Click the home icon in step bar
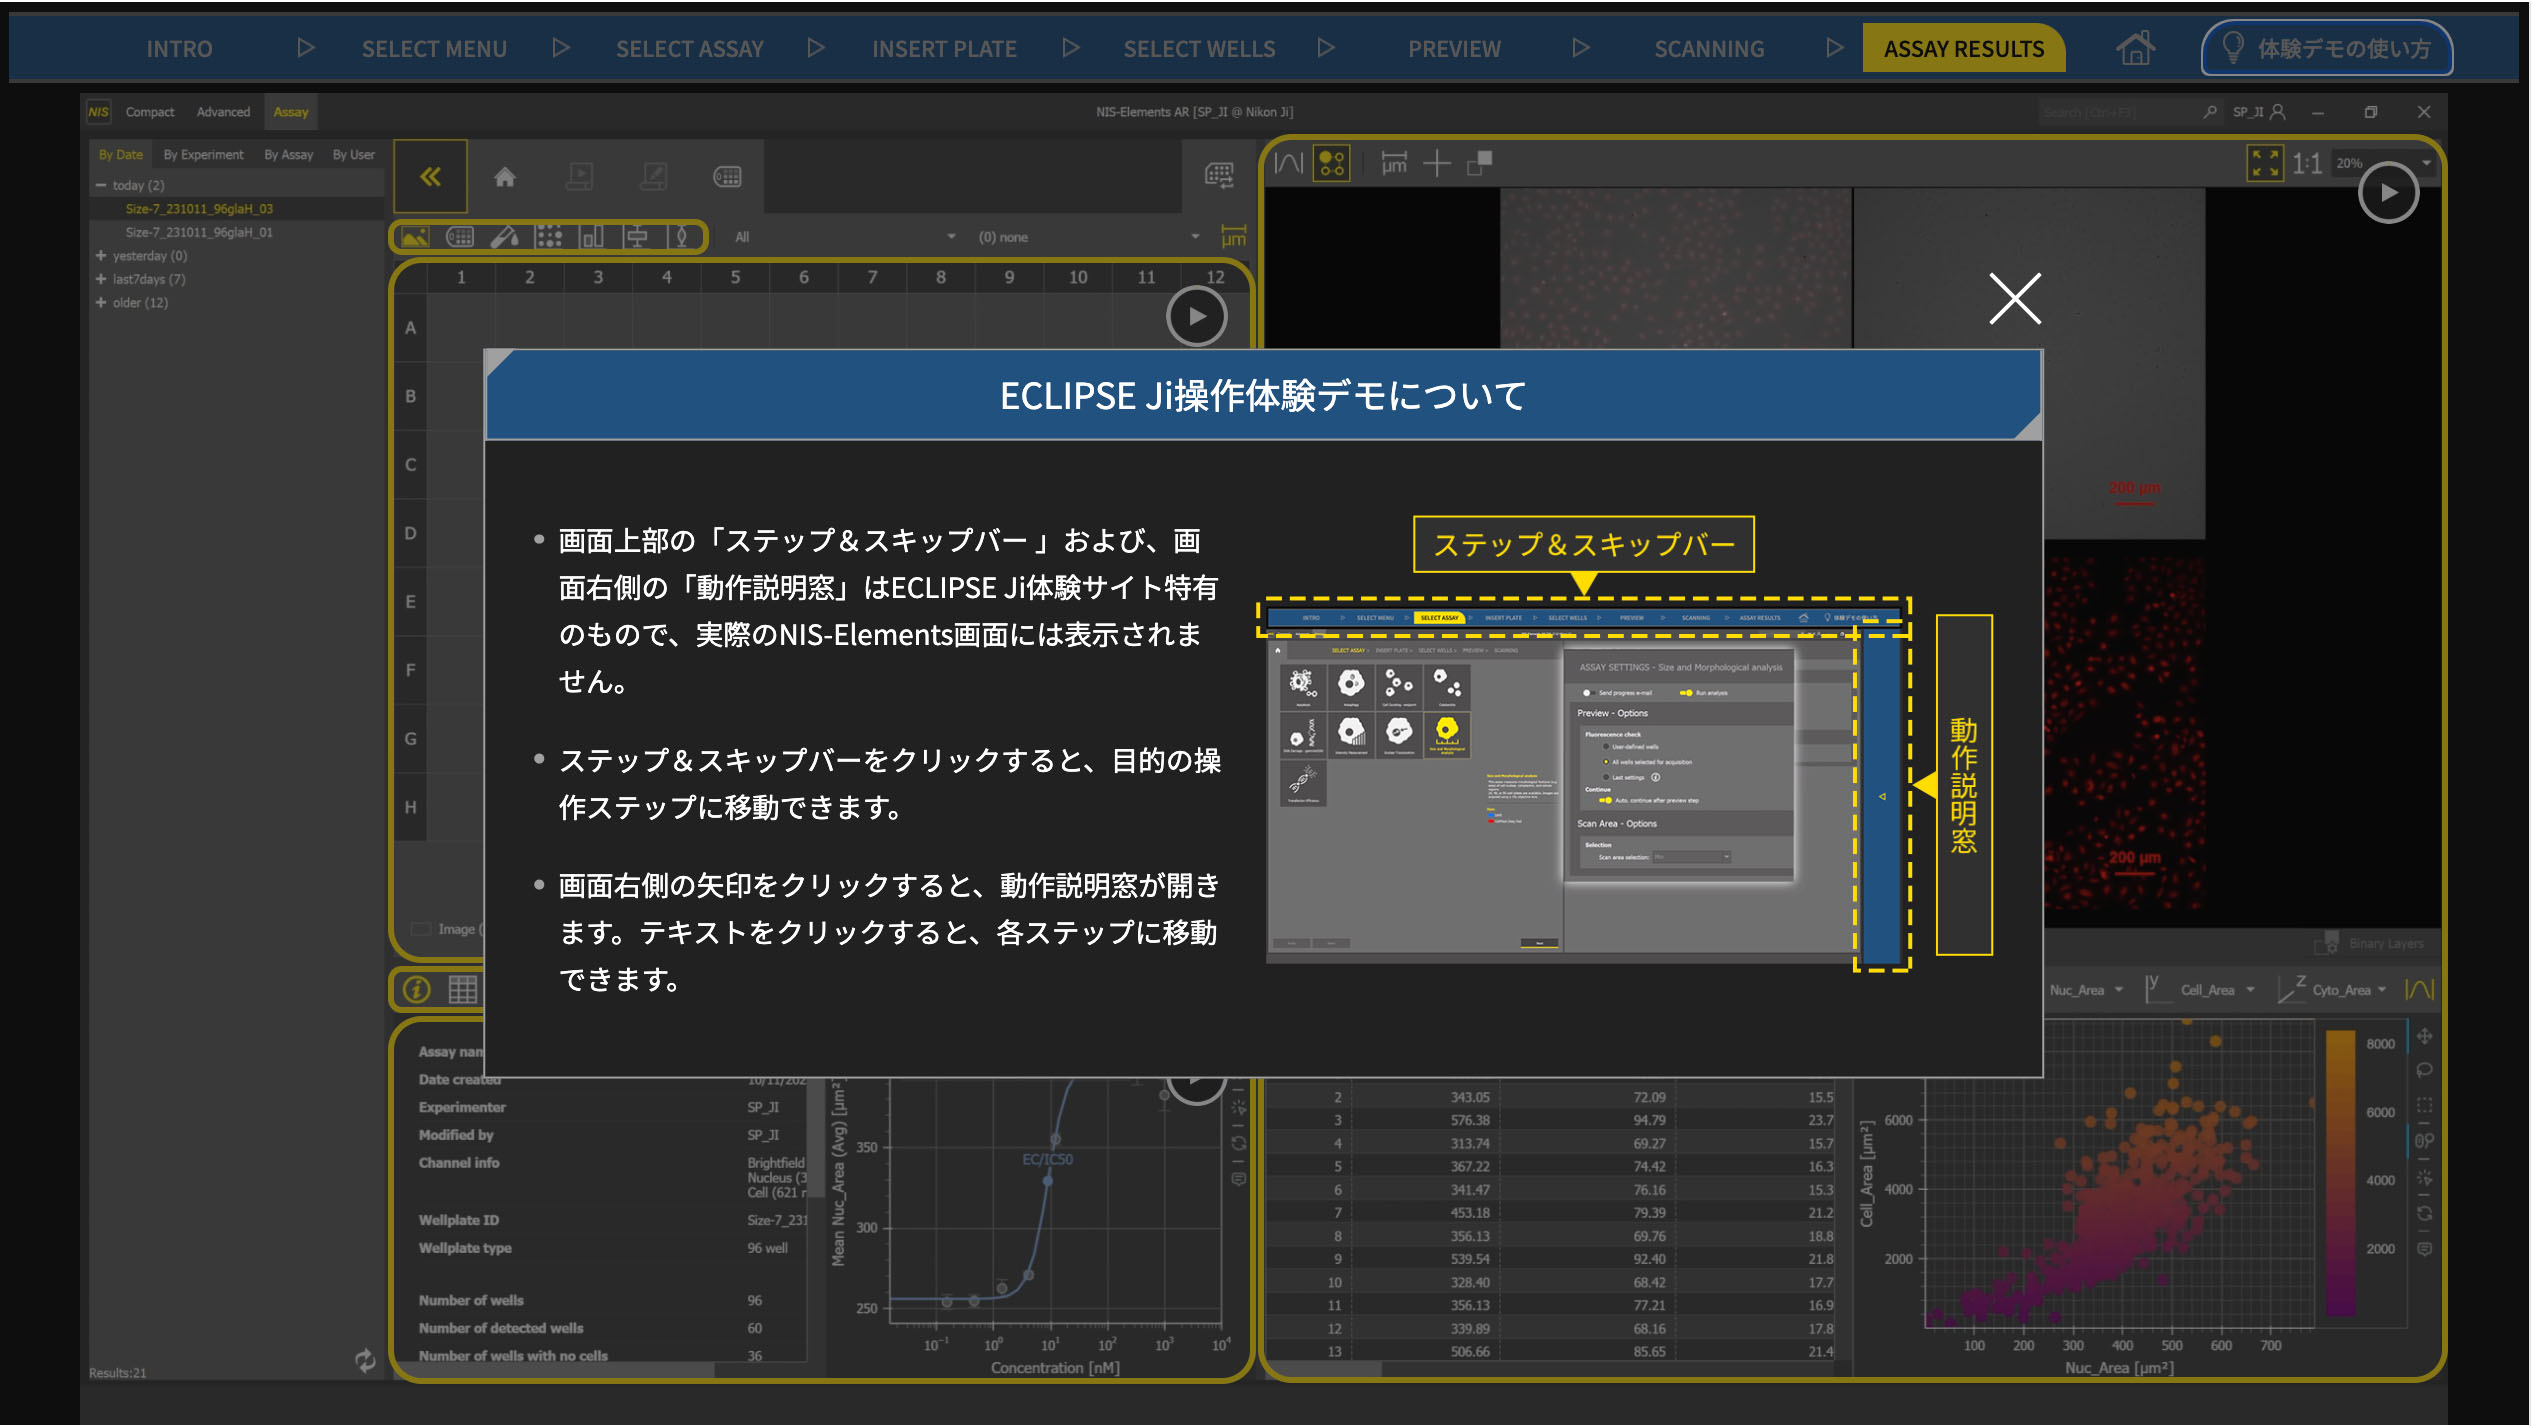The image size is (2532, 1426). [2135, 48]
